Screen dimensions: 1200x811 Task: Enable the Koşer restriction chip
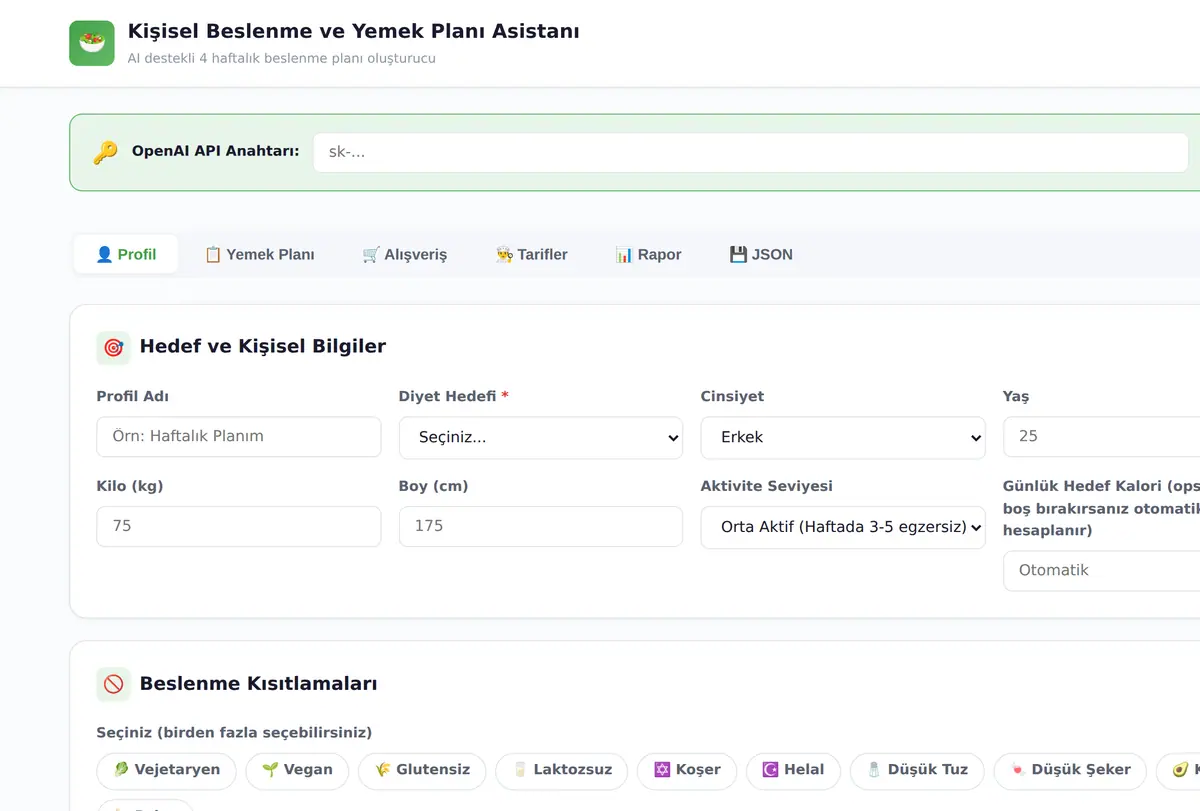click(687, 770)
